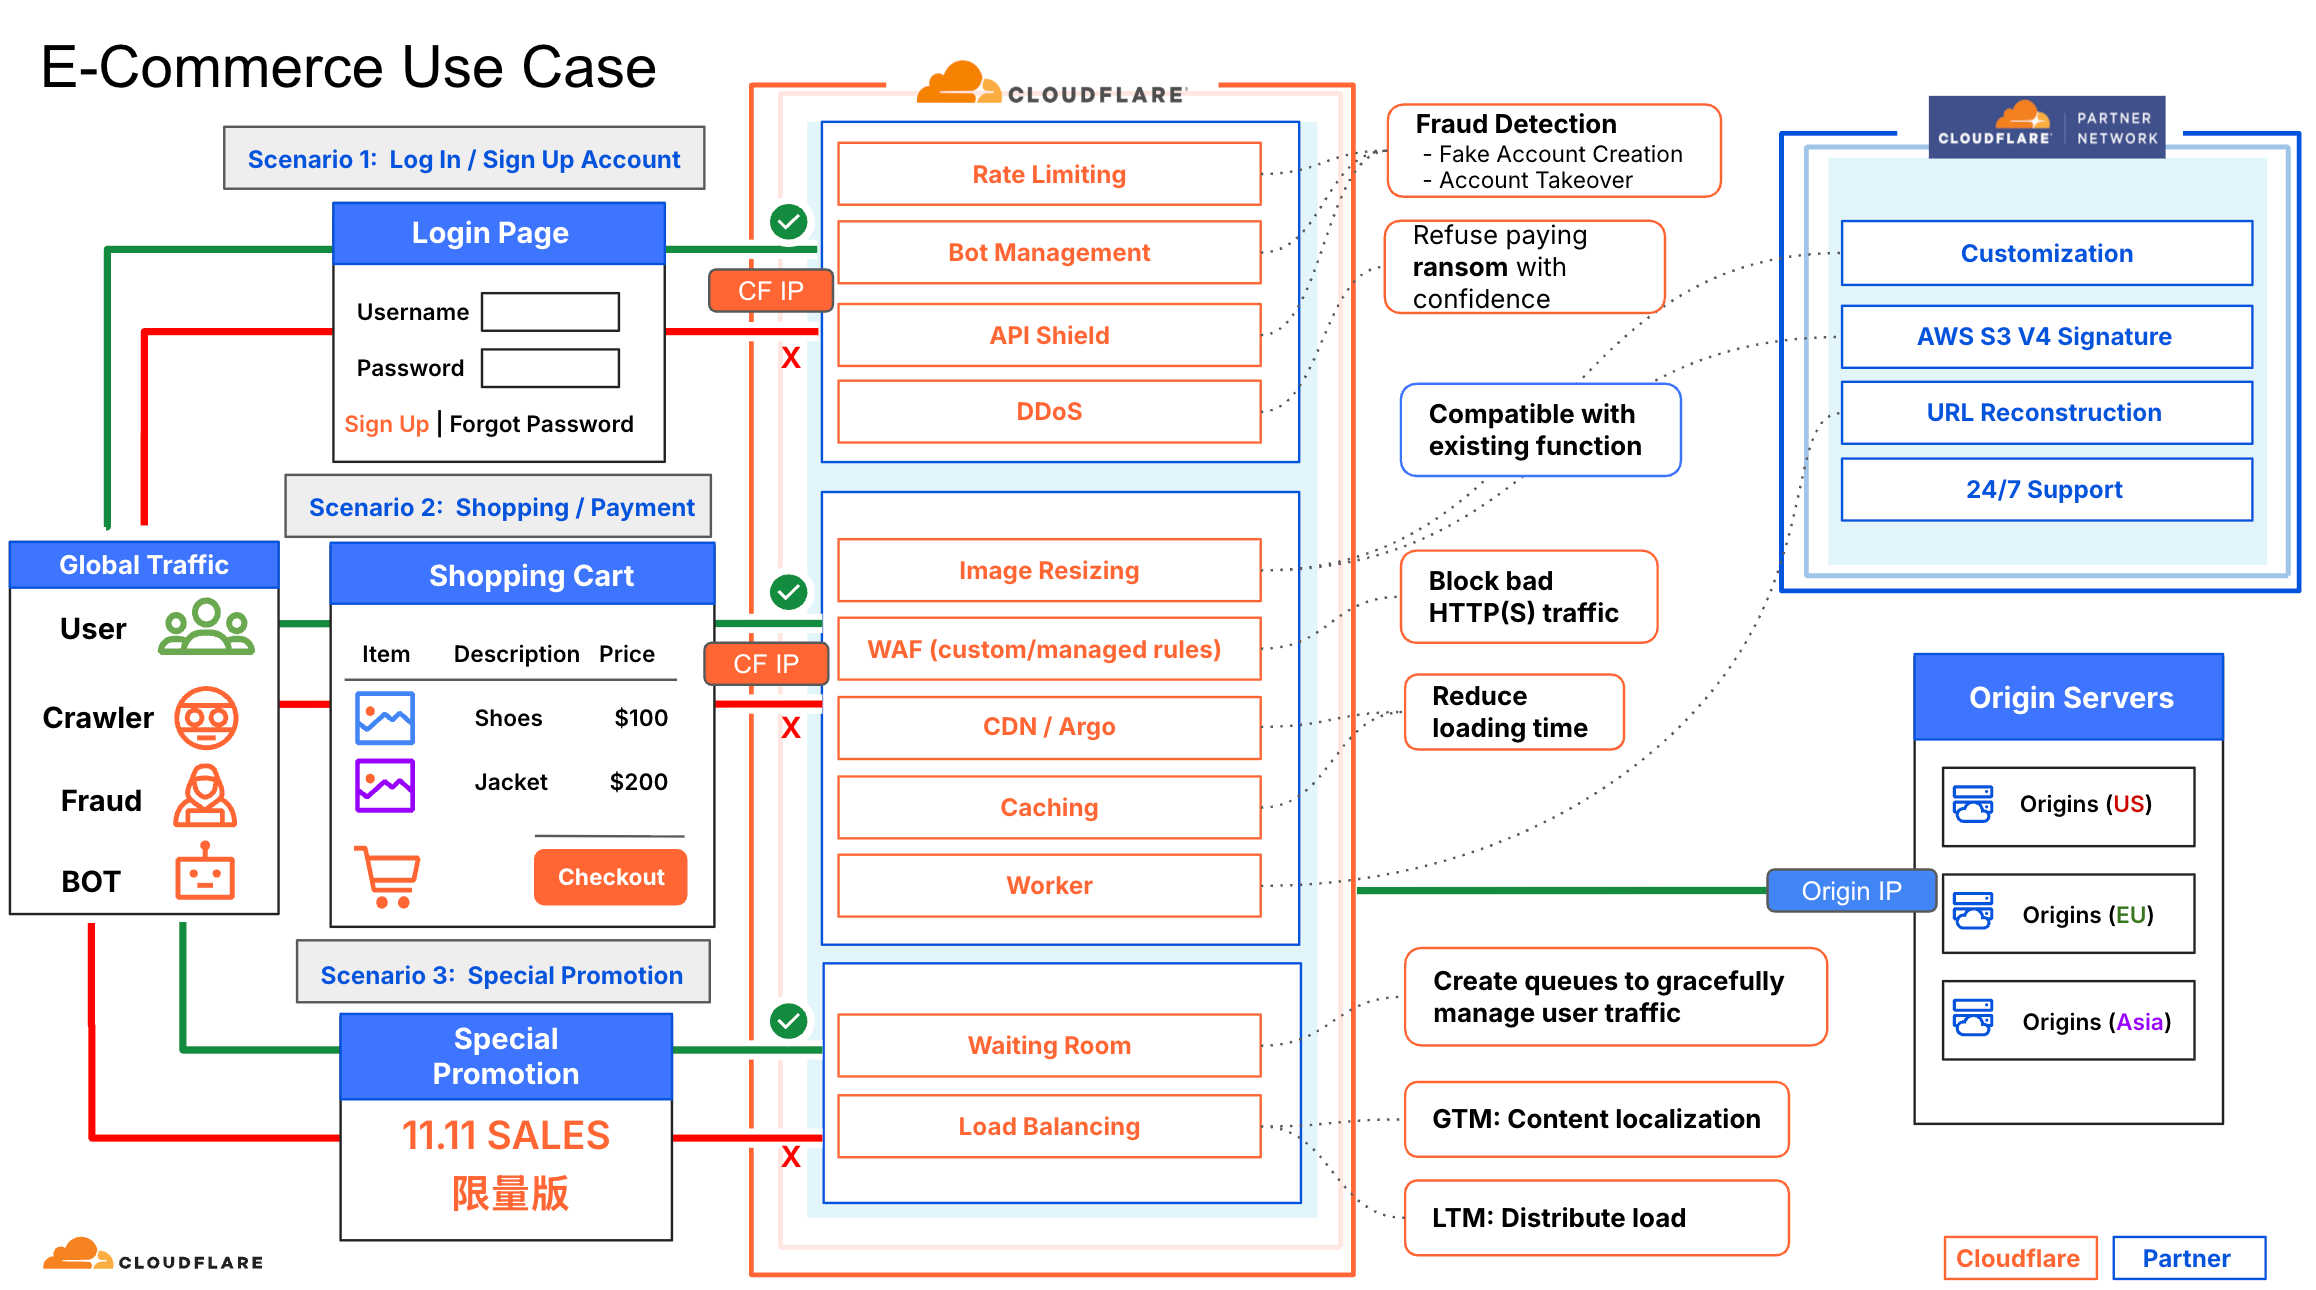
Task: Click the DDoS feature box
Action: point(1049,411)
